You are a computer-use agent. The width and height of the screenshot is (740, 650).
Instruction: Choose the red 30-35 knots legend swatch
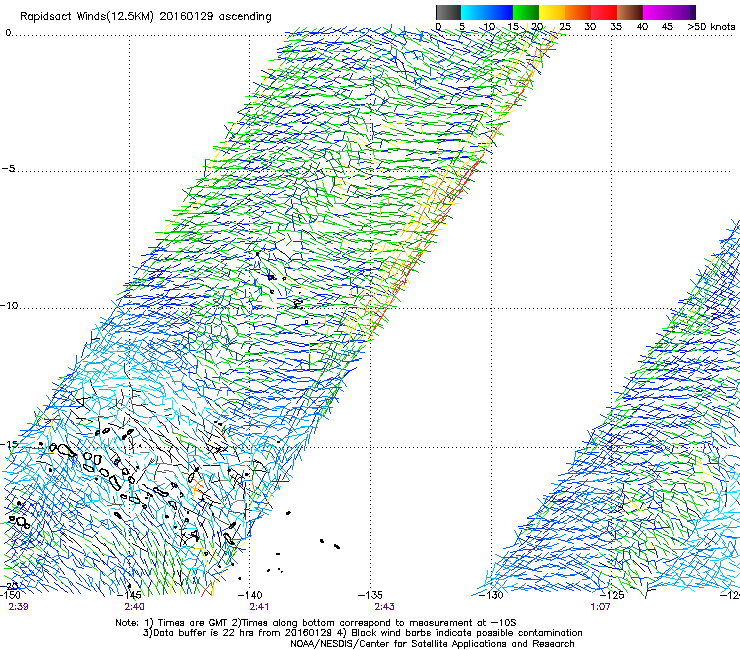[x=604, y=12]
